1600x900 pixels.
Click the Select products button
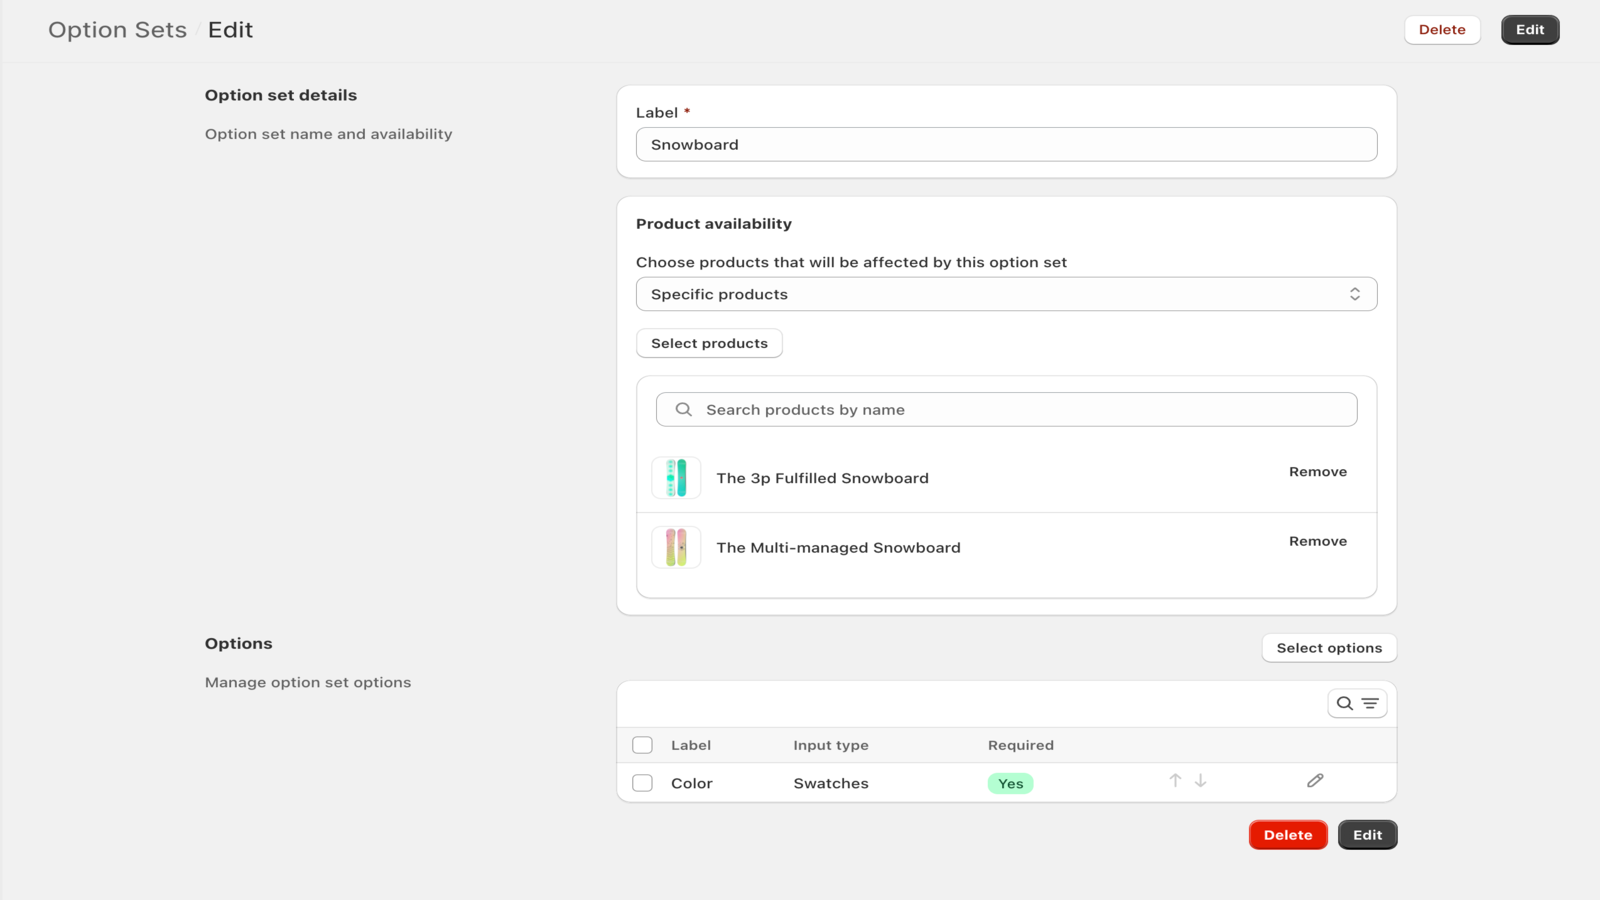(709, 343)
